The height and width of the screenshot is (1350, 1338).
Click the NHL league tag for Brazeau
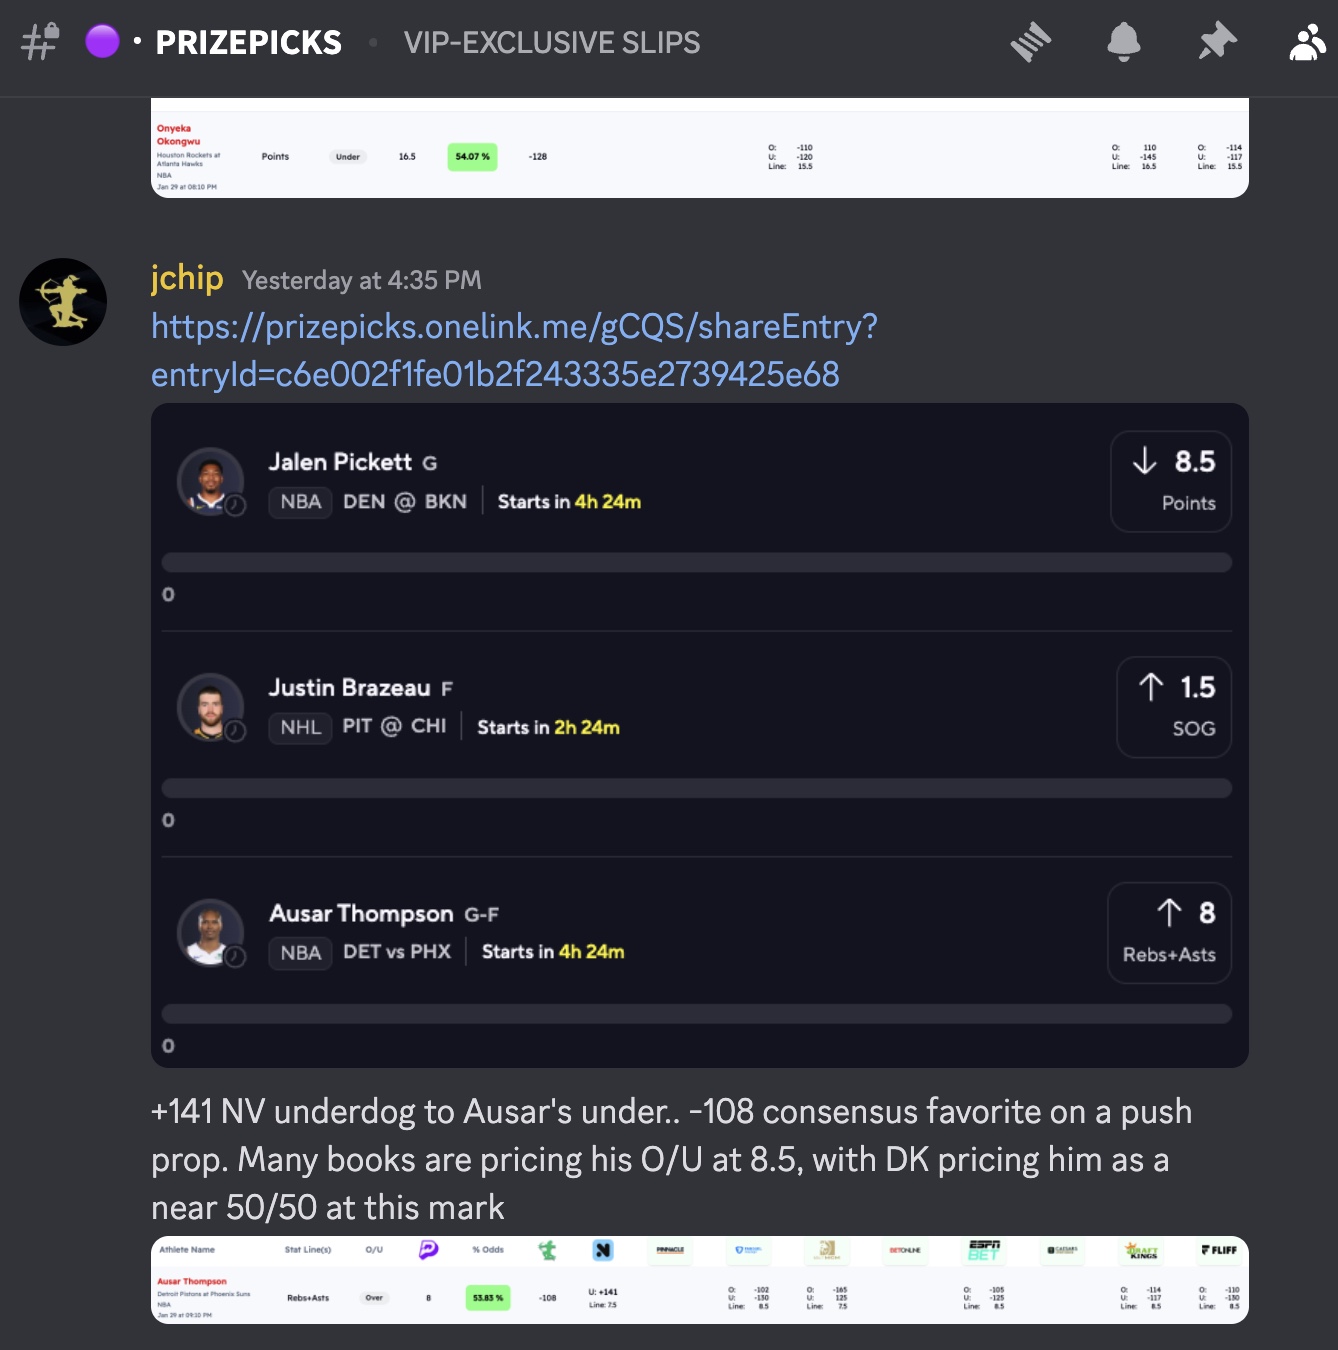[300, 727]
